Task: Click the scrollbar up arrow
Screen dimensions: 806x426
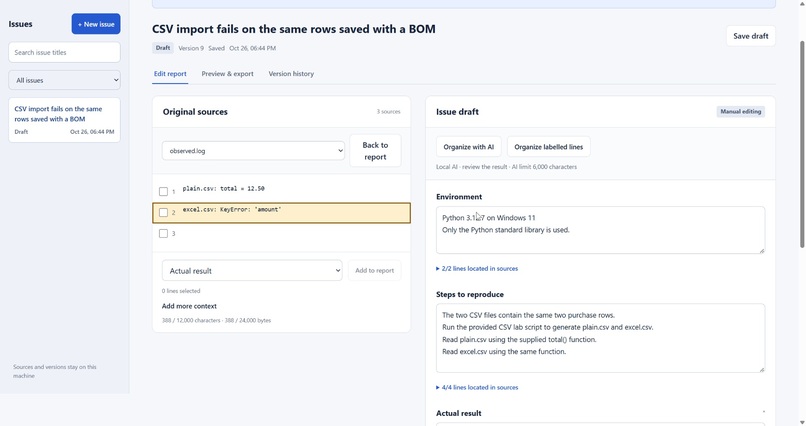Action: coord(802,4)
